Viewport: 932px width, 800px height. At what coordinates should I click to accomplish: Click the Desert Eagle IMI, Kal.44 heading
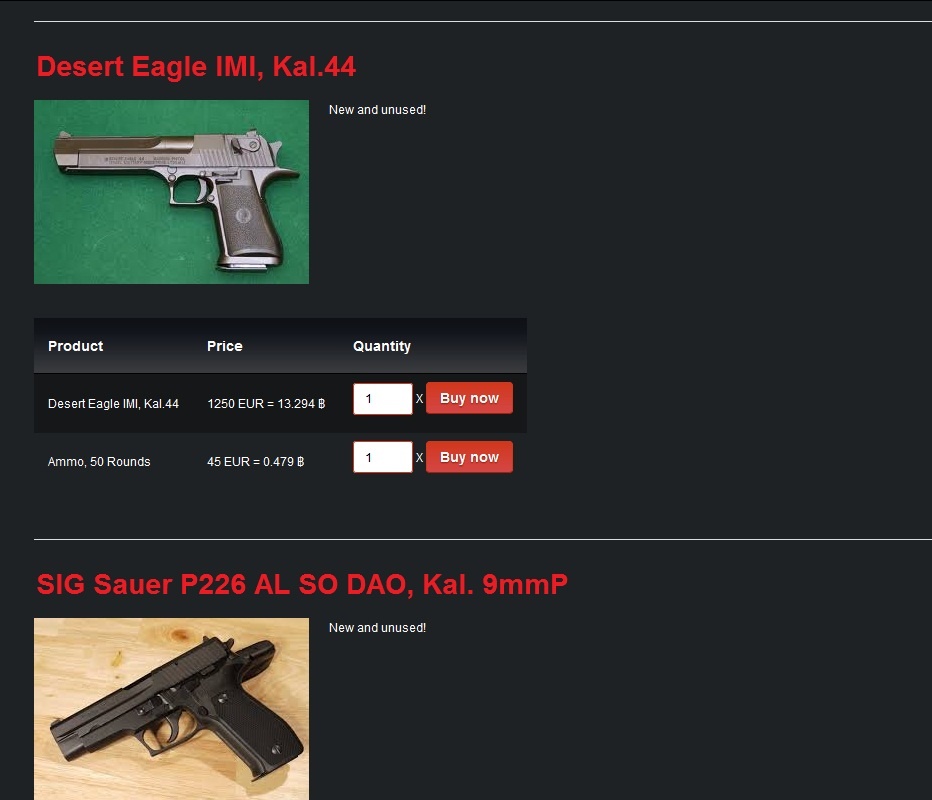point(196,67)
